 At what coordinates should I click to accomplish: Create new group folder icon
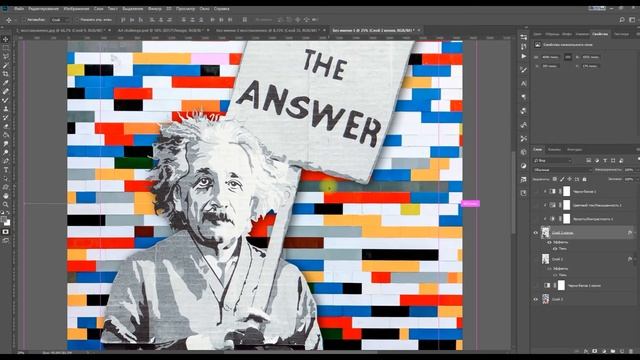pyautogui.click(x=613, y=351)
